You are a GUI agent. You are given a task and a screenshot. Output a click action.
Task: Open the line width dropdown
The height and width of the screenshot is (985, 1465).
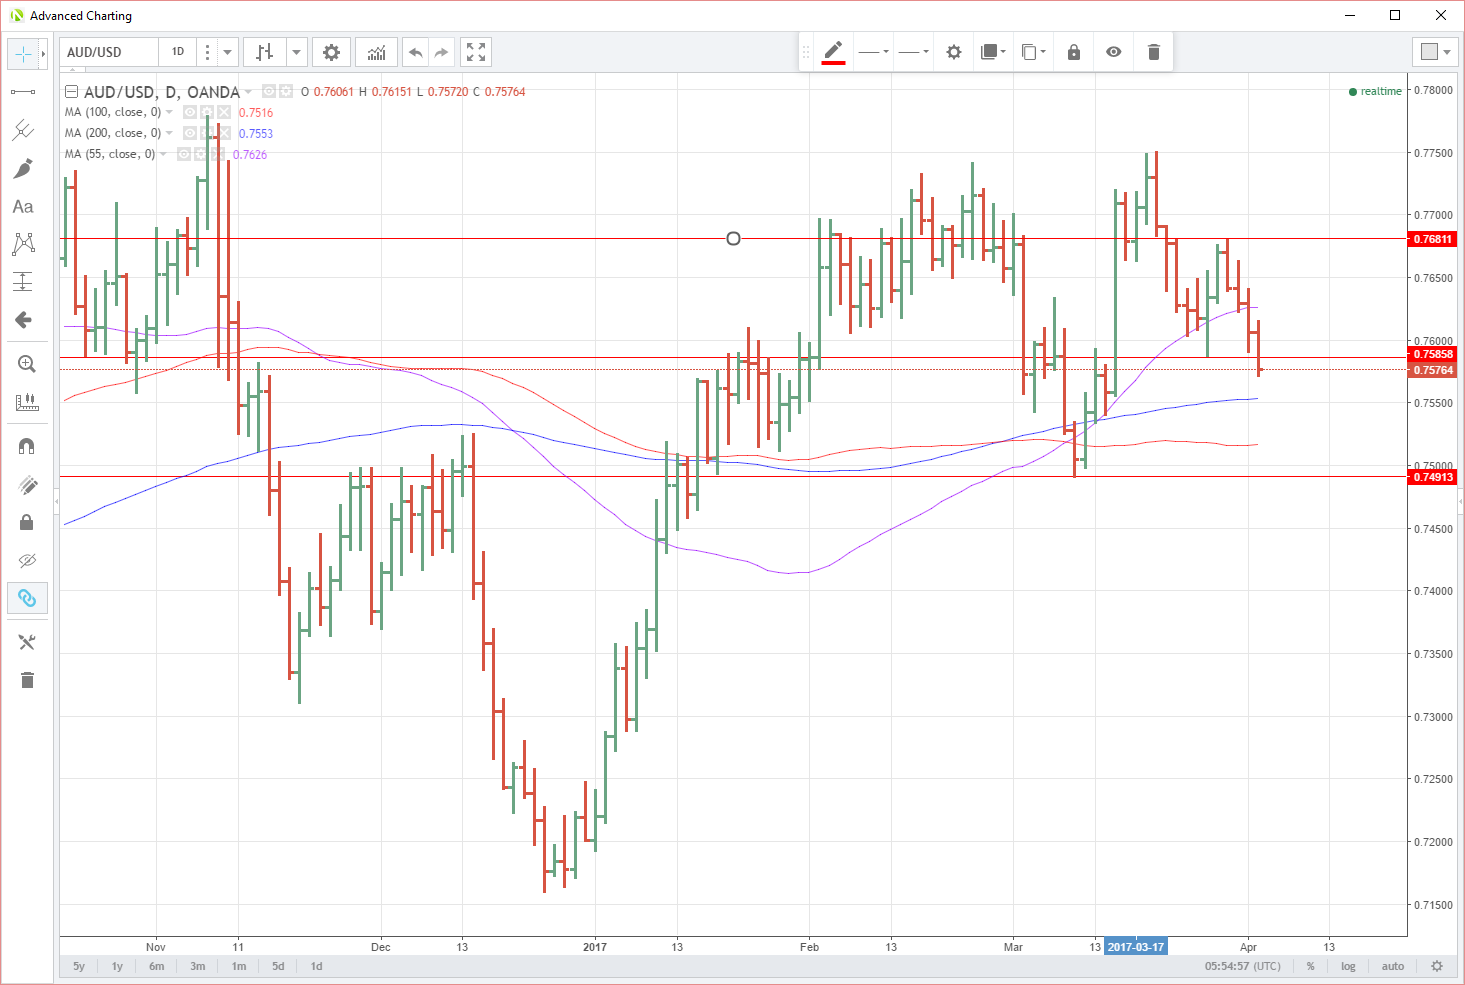(x=913, y=52)
